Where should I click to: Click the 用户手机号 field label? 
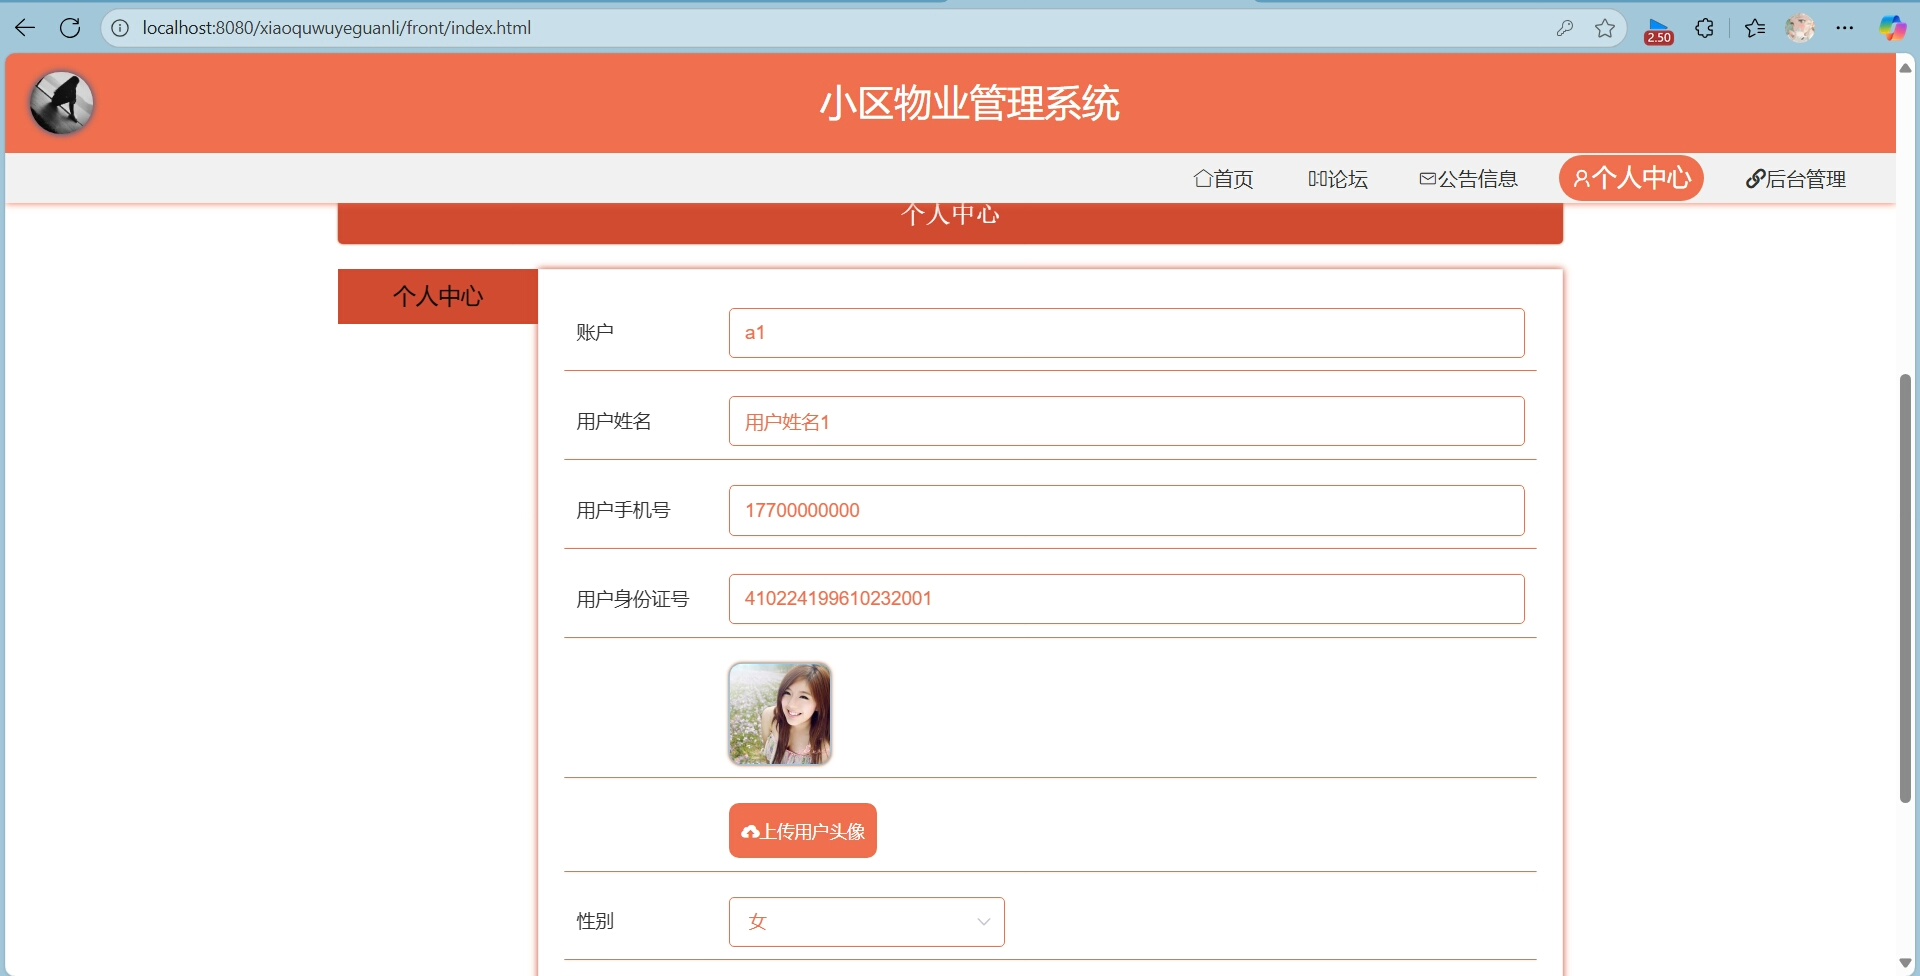coord(623,510)
